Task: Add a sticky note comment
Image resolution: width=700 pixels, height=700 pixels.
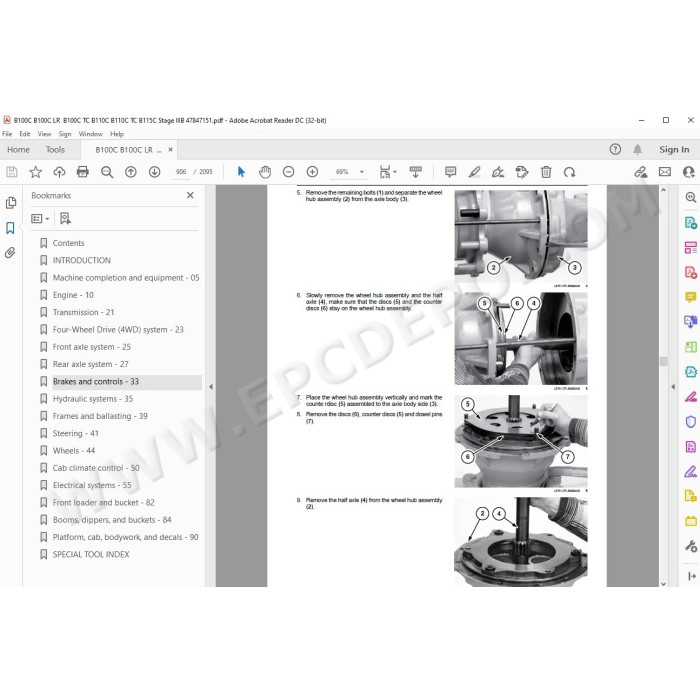Action: pos(450,172)
